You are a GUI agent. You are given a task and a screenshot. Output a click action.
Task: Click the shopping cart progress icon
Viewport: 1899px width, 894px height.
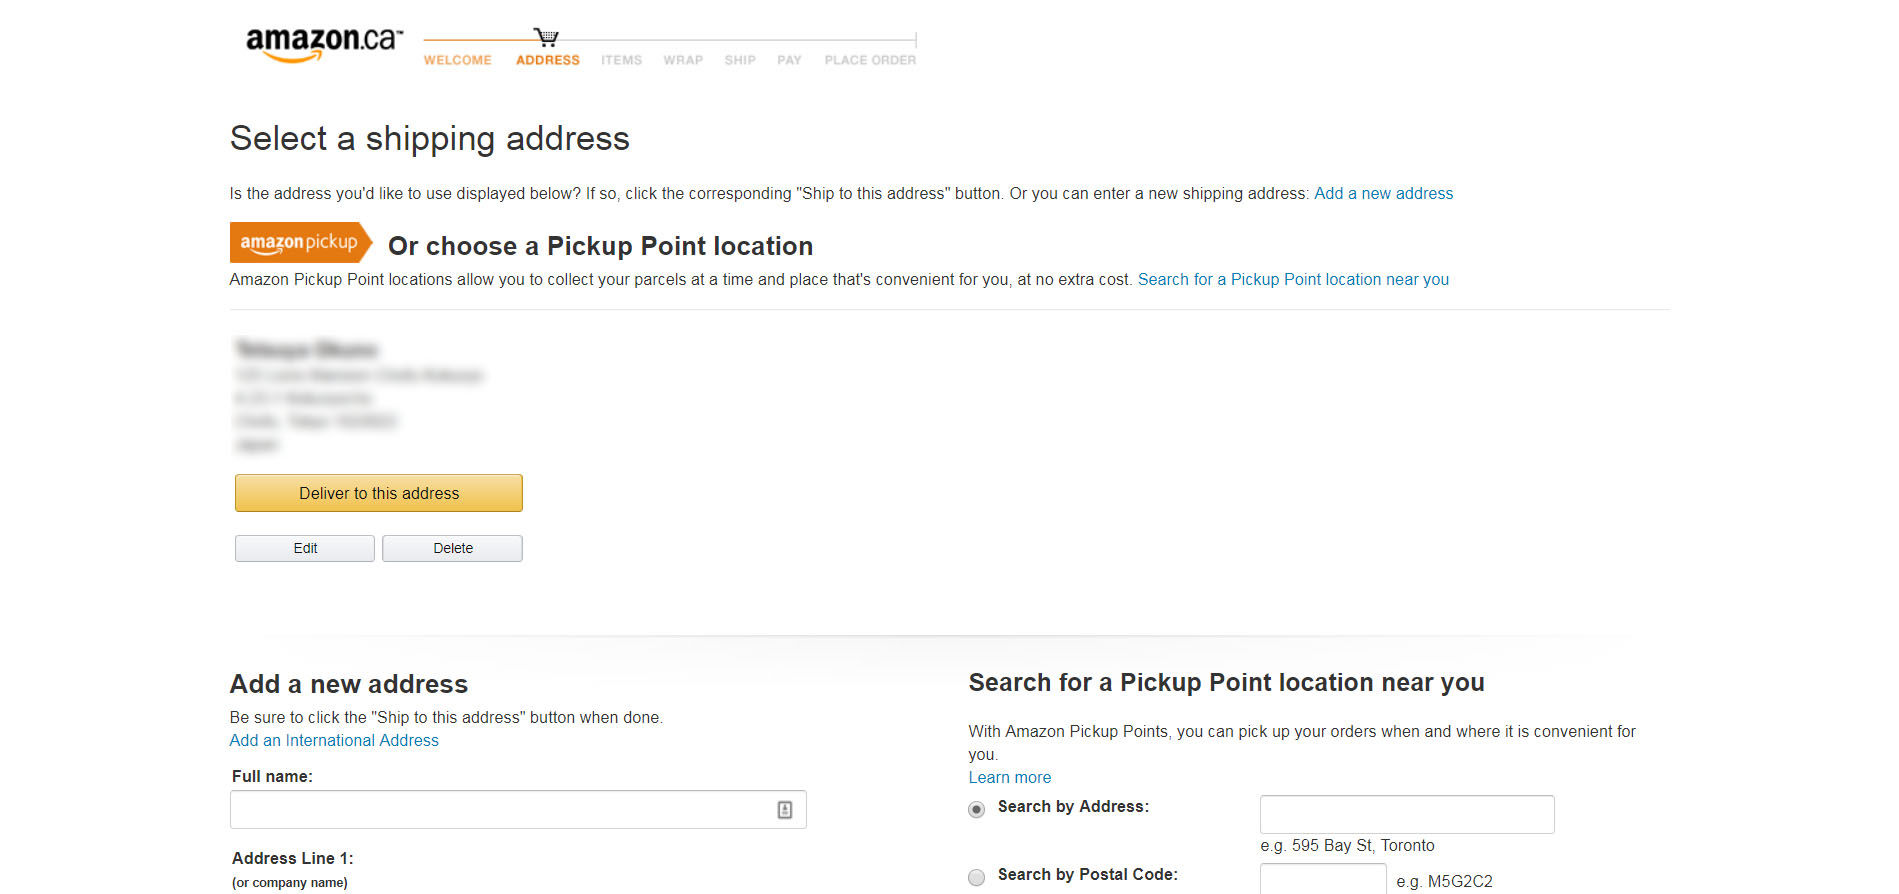coord(546,38)
